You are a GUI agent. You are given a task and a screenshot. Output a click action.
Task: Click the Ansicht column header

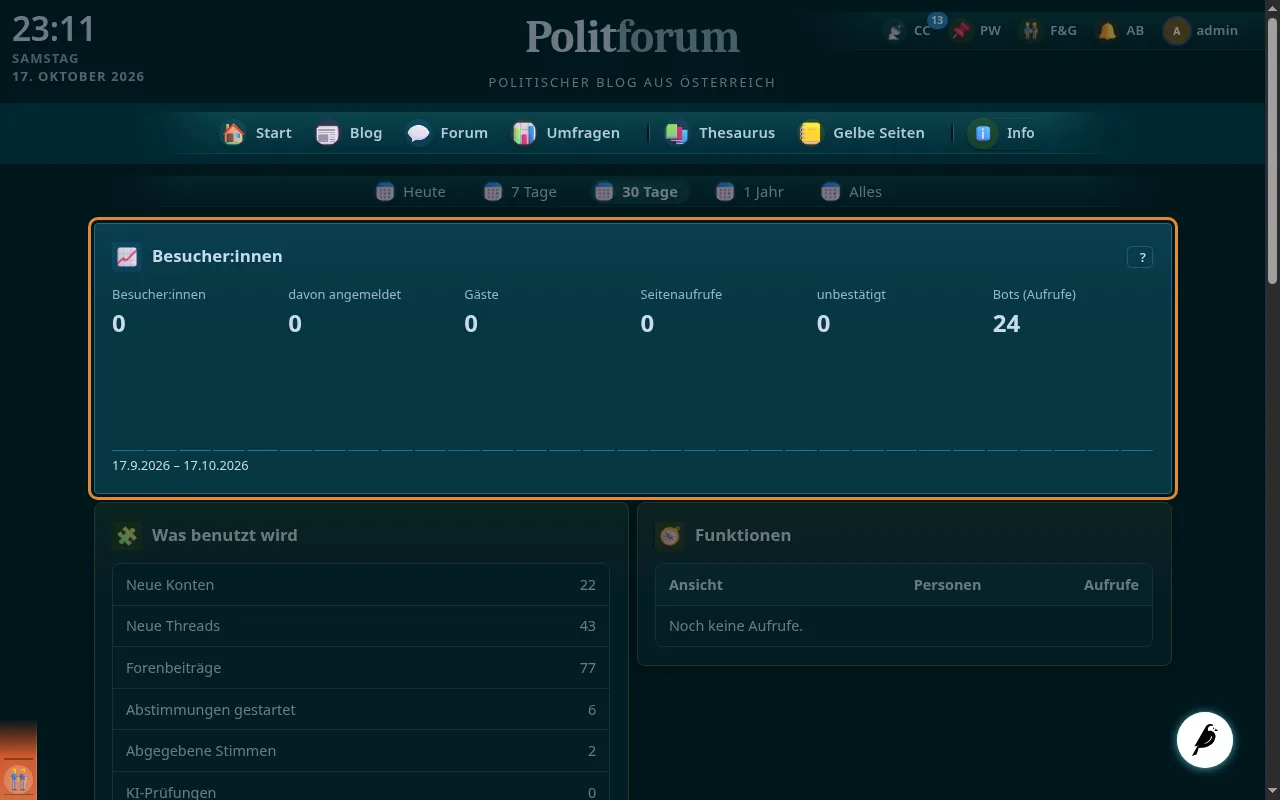pyautogui.click(x=696, y=585)
